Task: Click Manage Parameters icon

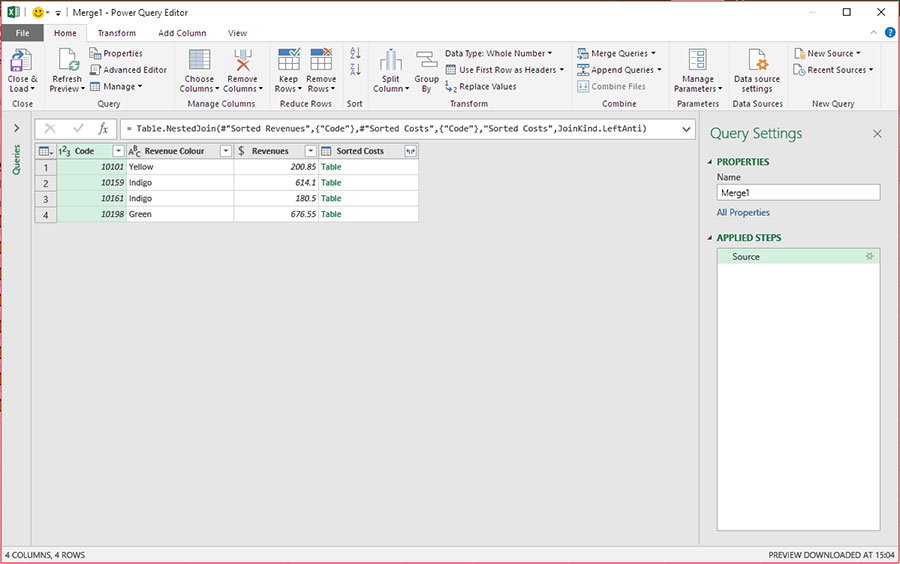Action: (697, 60)
